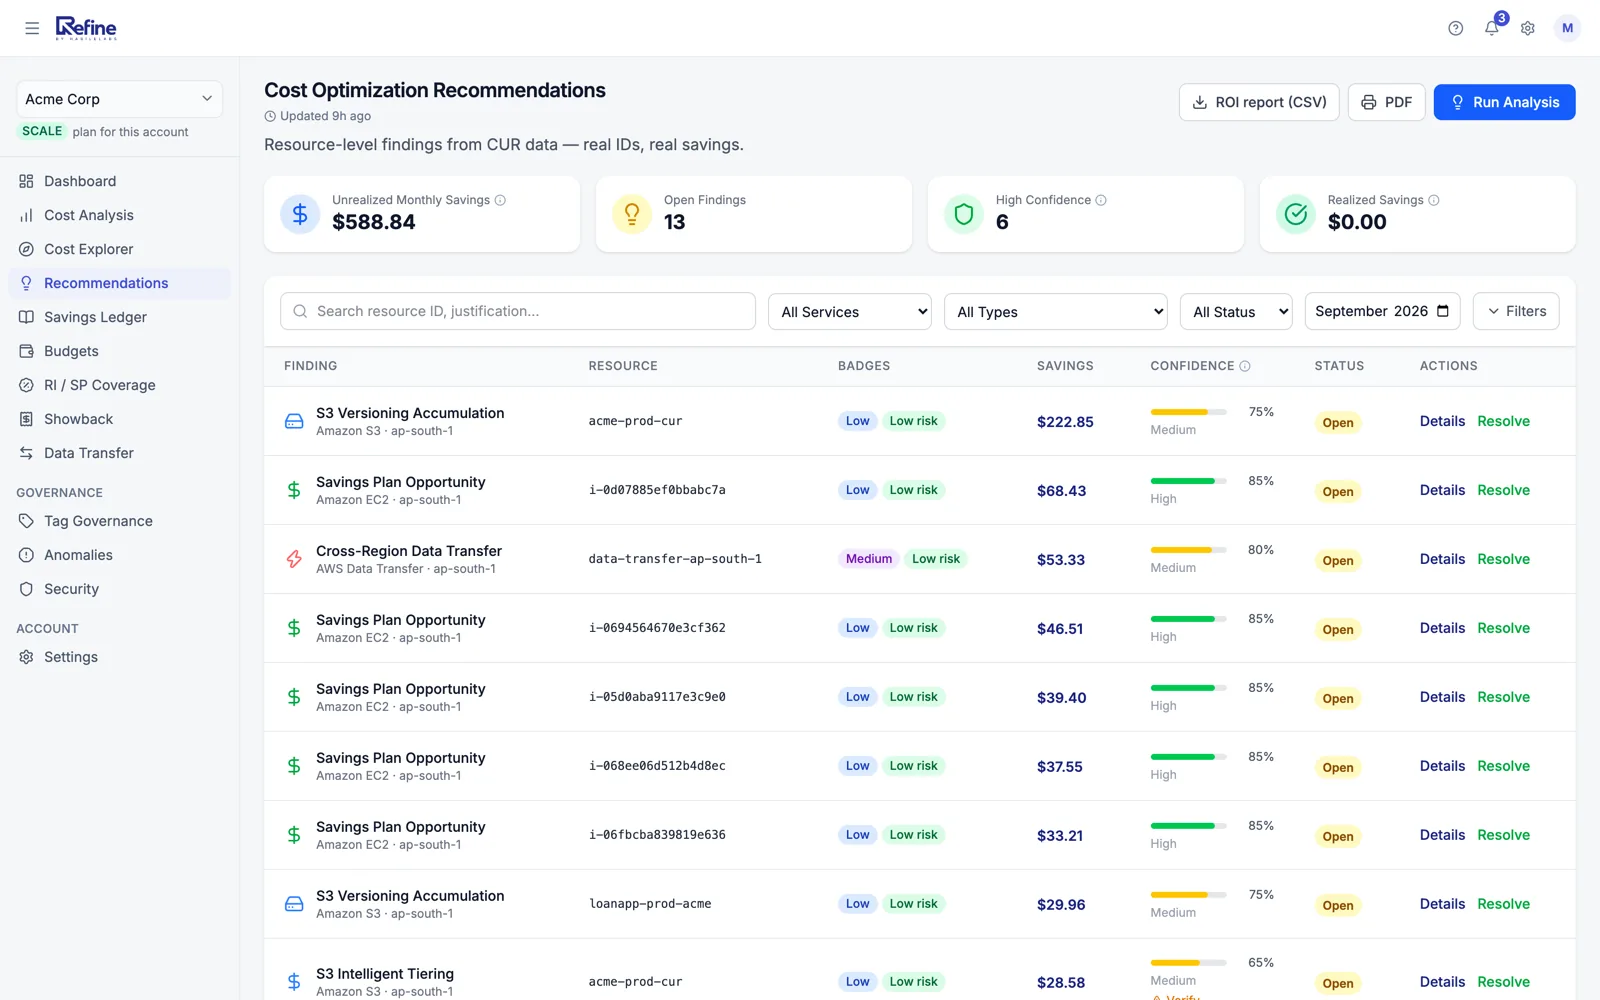
Task: Focus the Search resource ID field
Action: coord(518,311)
